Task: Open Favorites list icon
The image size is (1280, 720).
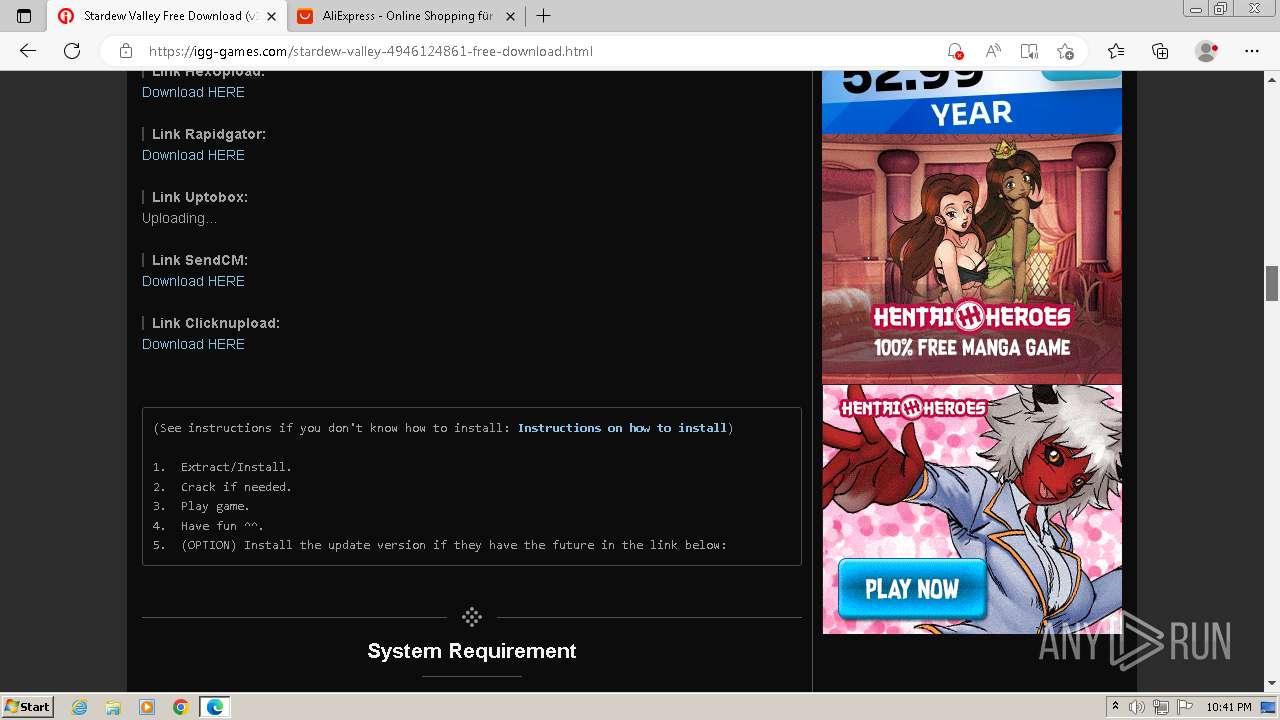Action: point(1116,51)
